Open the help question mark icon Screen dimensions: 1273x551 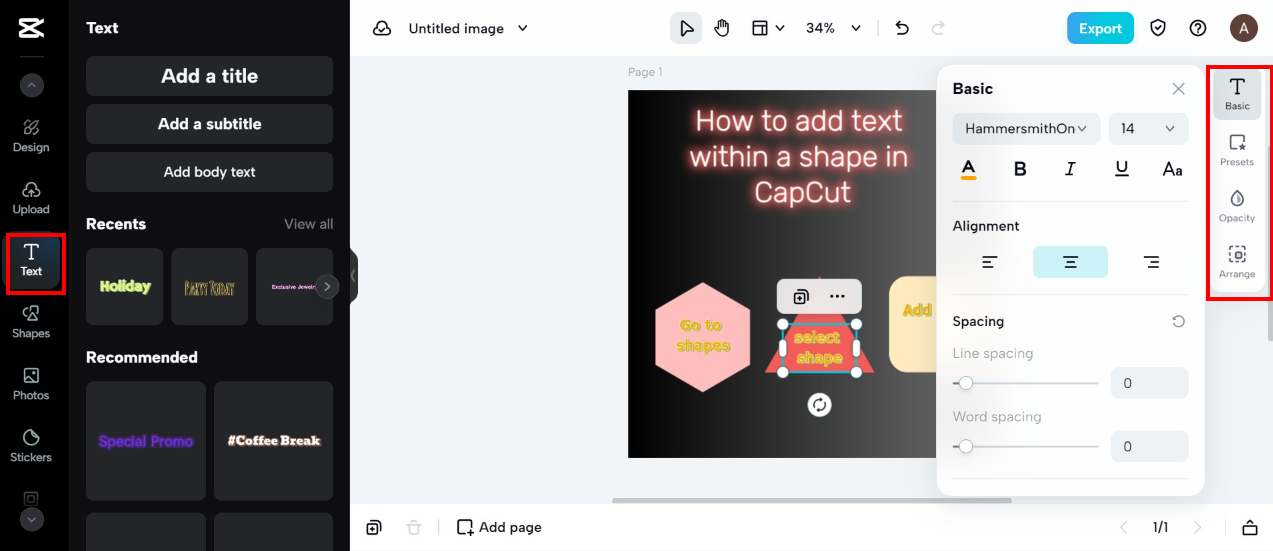click(x=1198, y=28)
